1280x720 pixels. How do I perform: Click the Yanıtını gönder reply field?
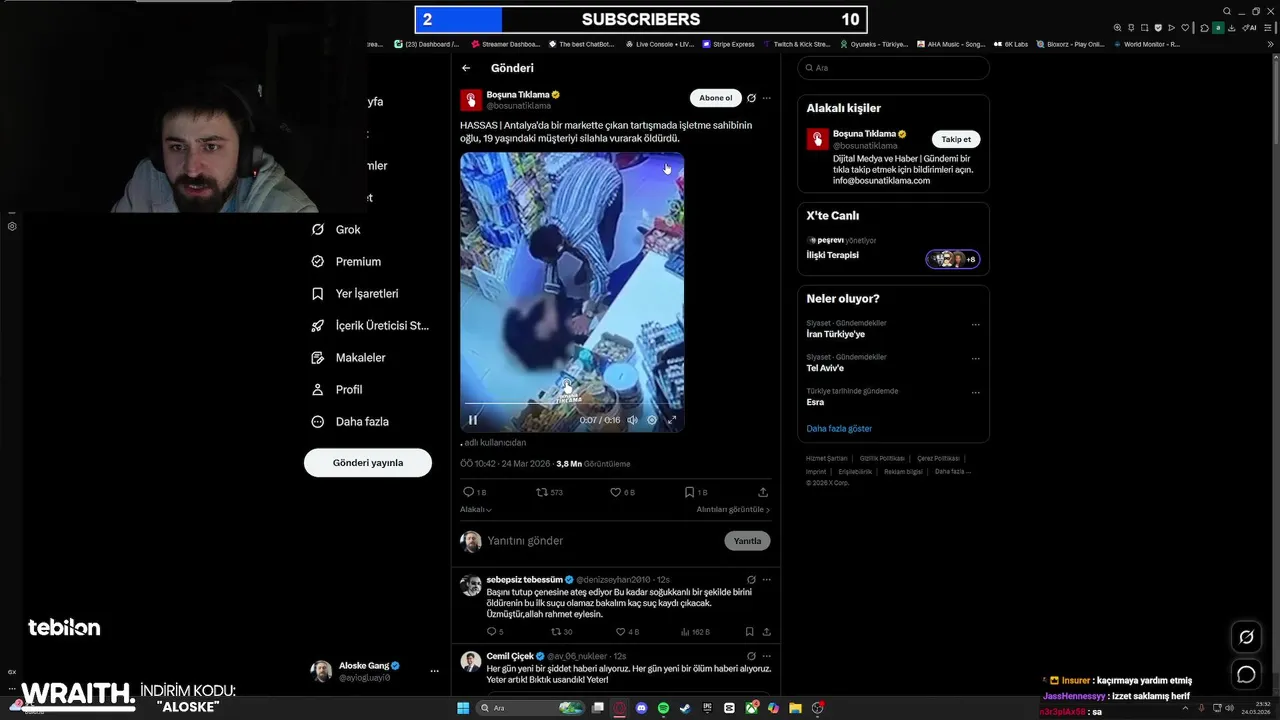coord(600,541)
